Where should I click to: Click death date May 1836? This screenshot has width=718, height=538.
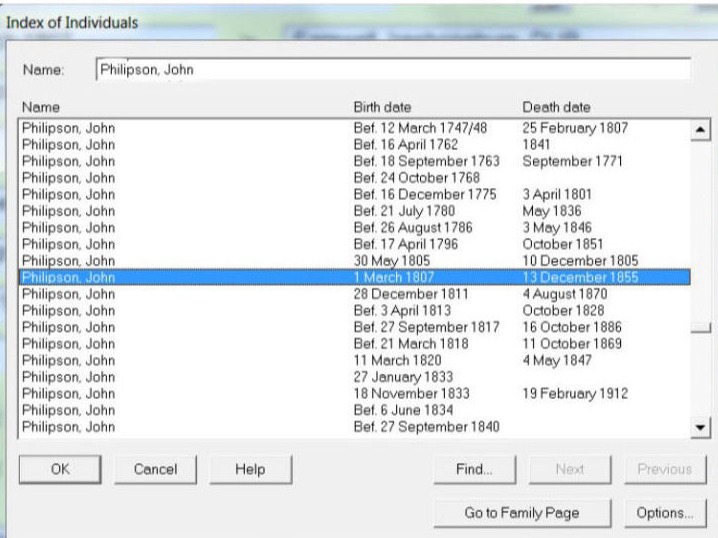point(552,211)
